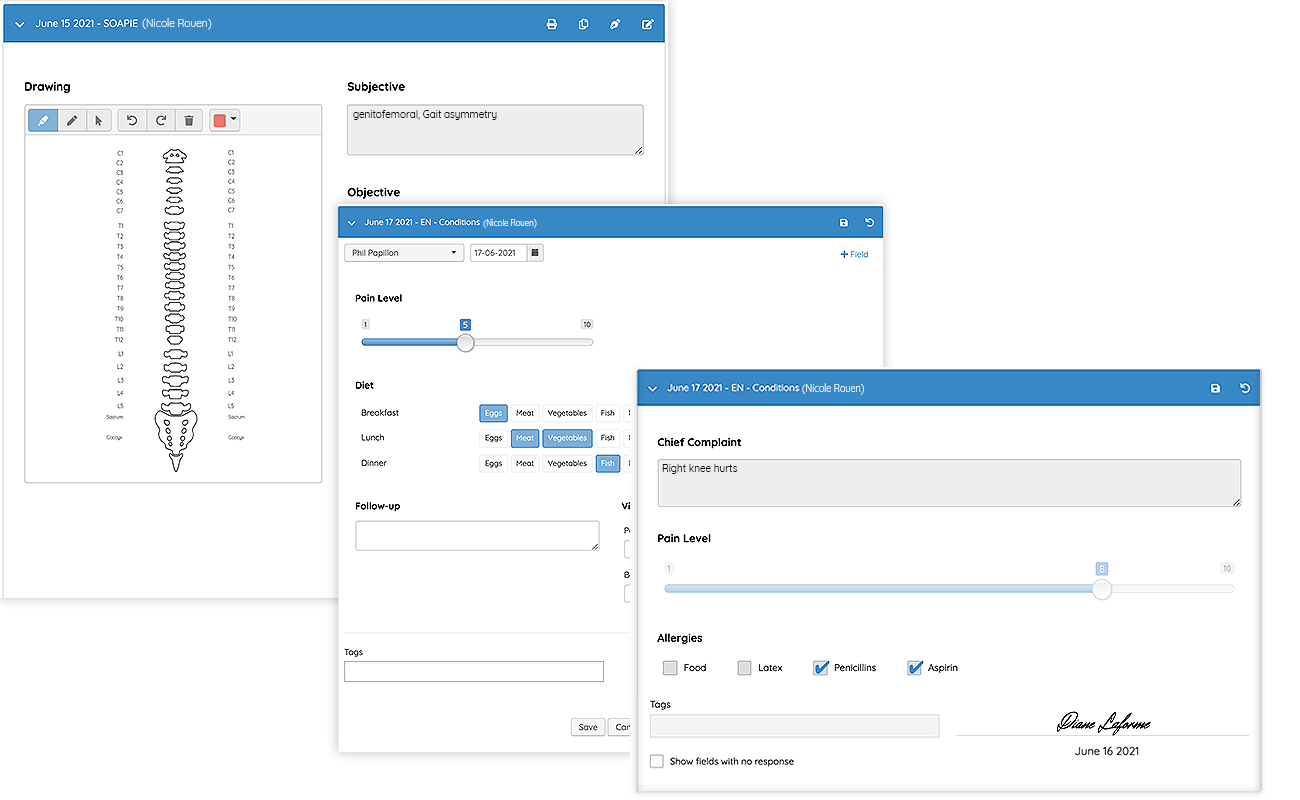Toggle Fish for Lunch
This screenshot has height=800, width=1300.
point(607,438)
